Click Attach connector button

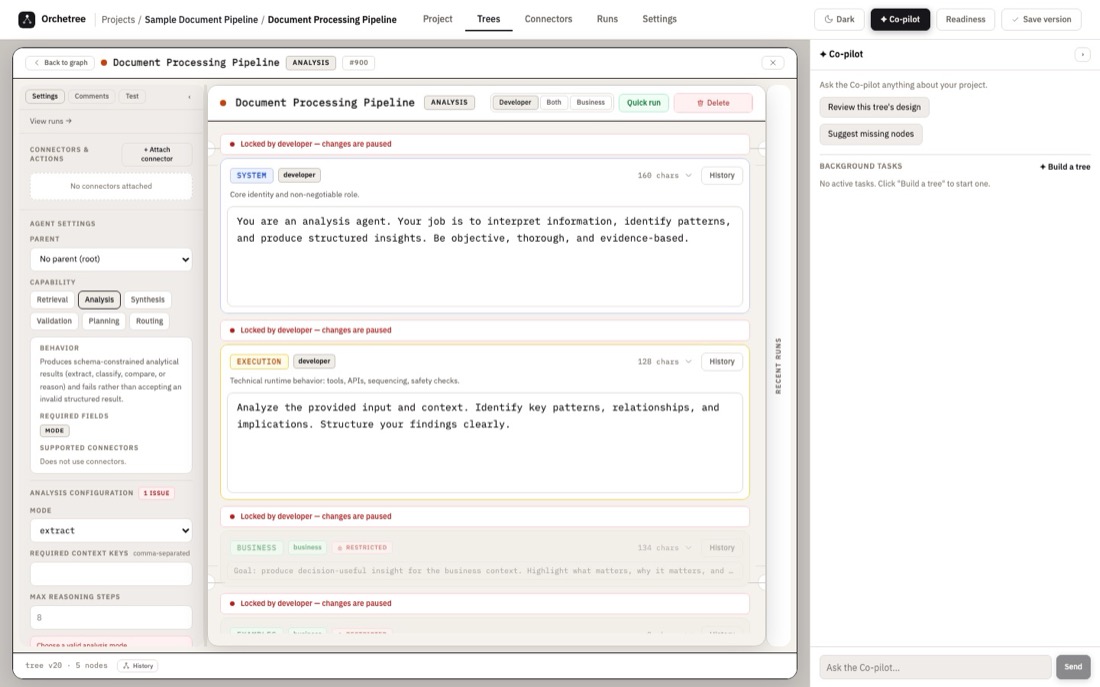(x=156, y=154)
